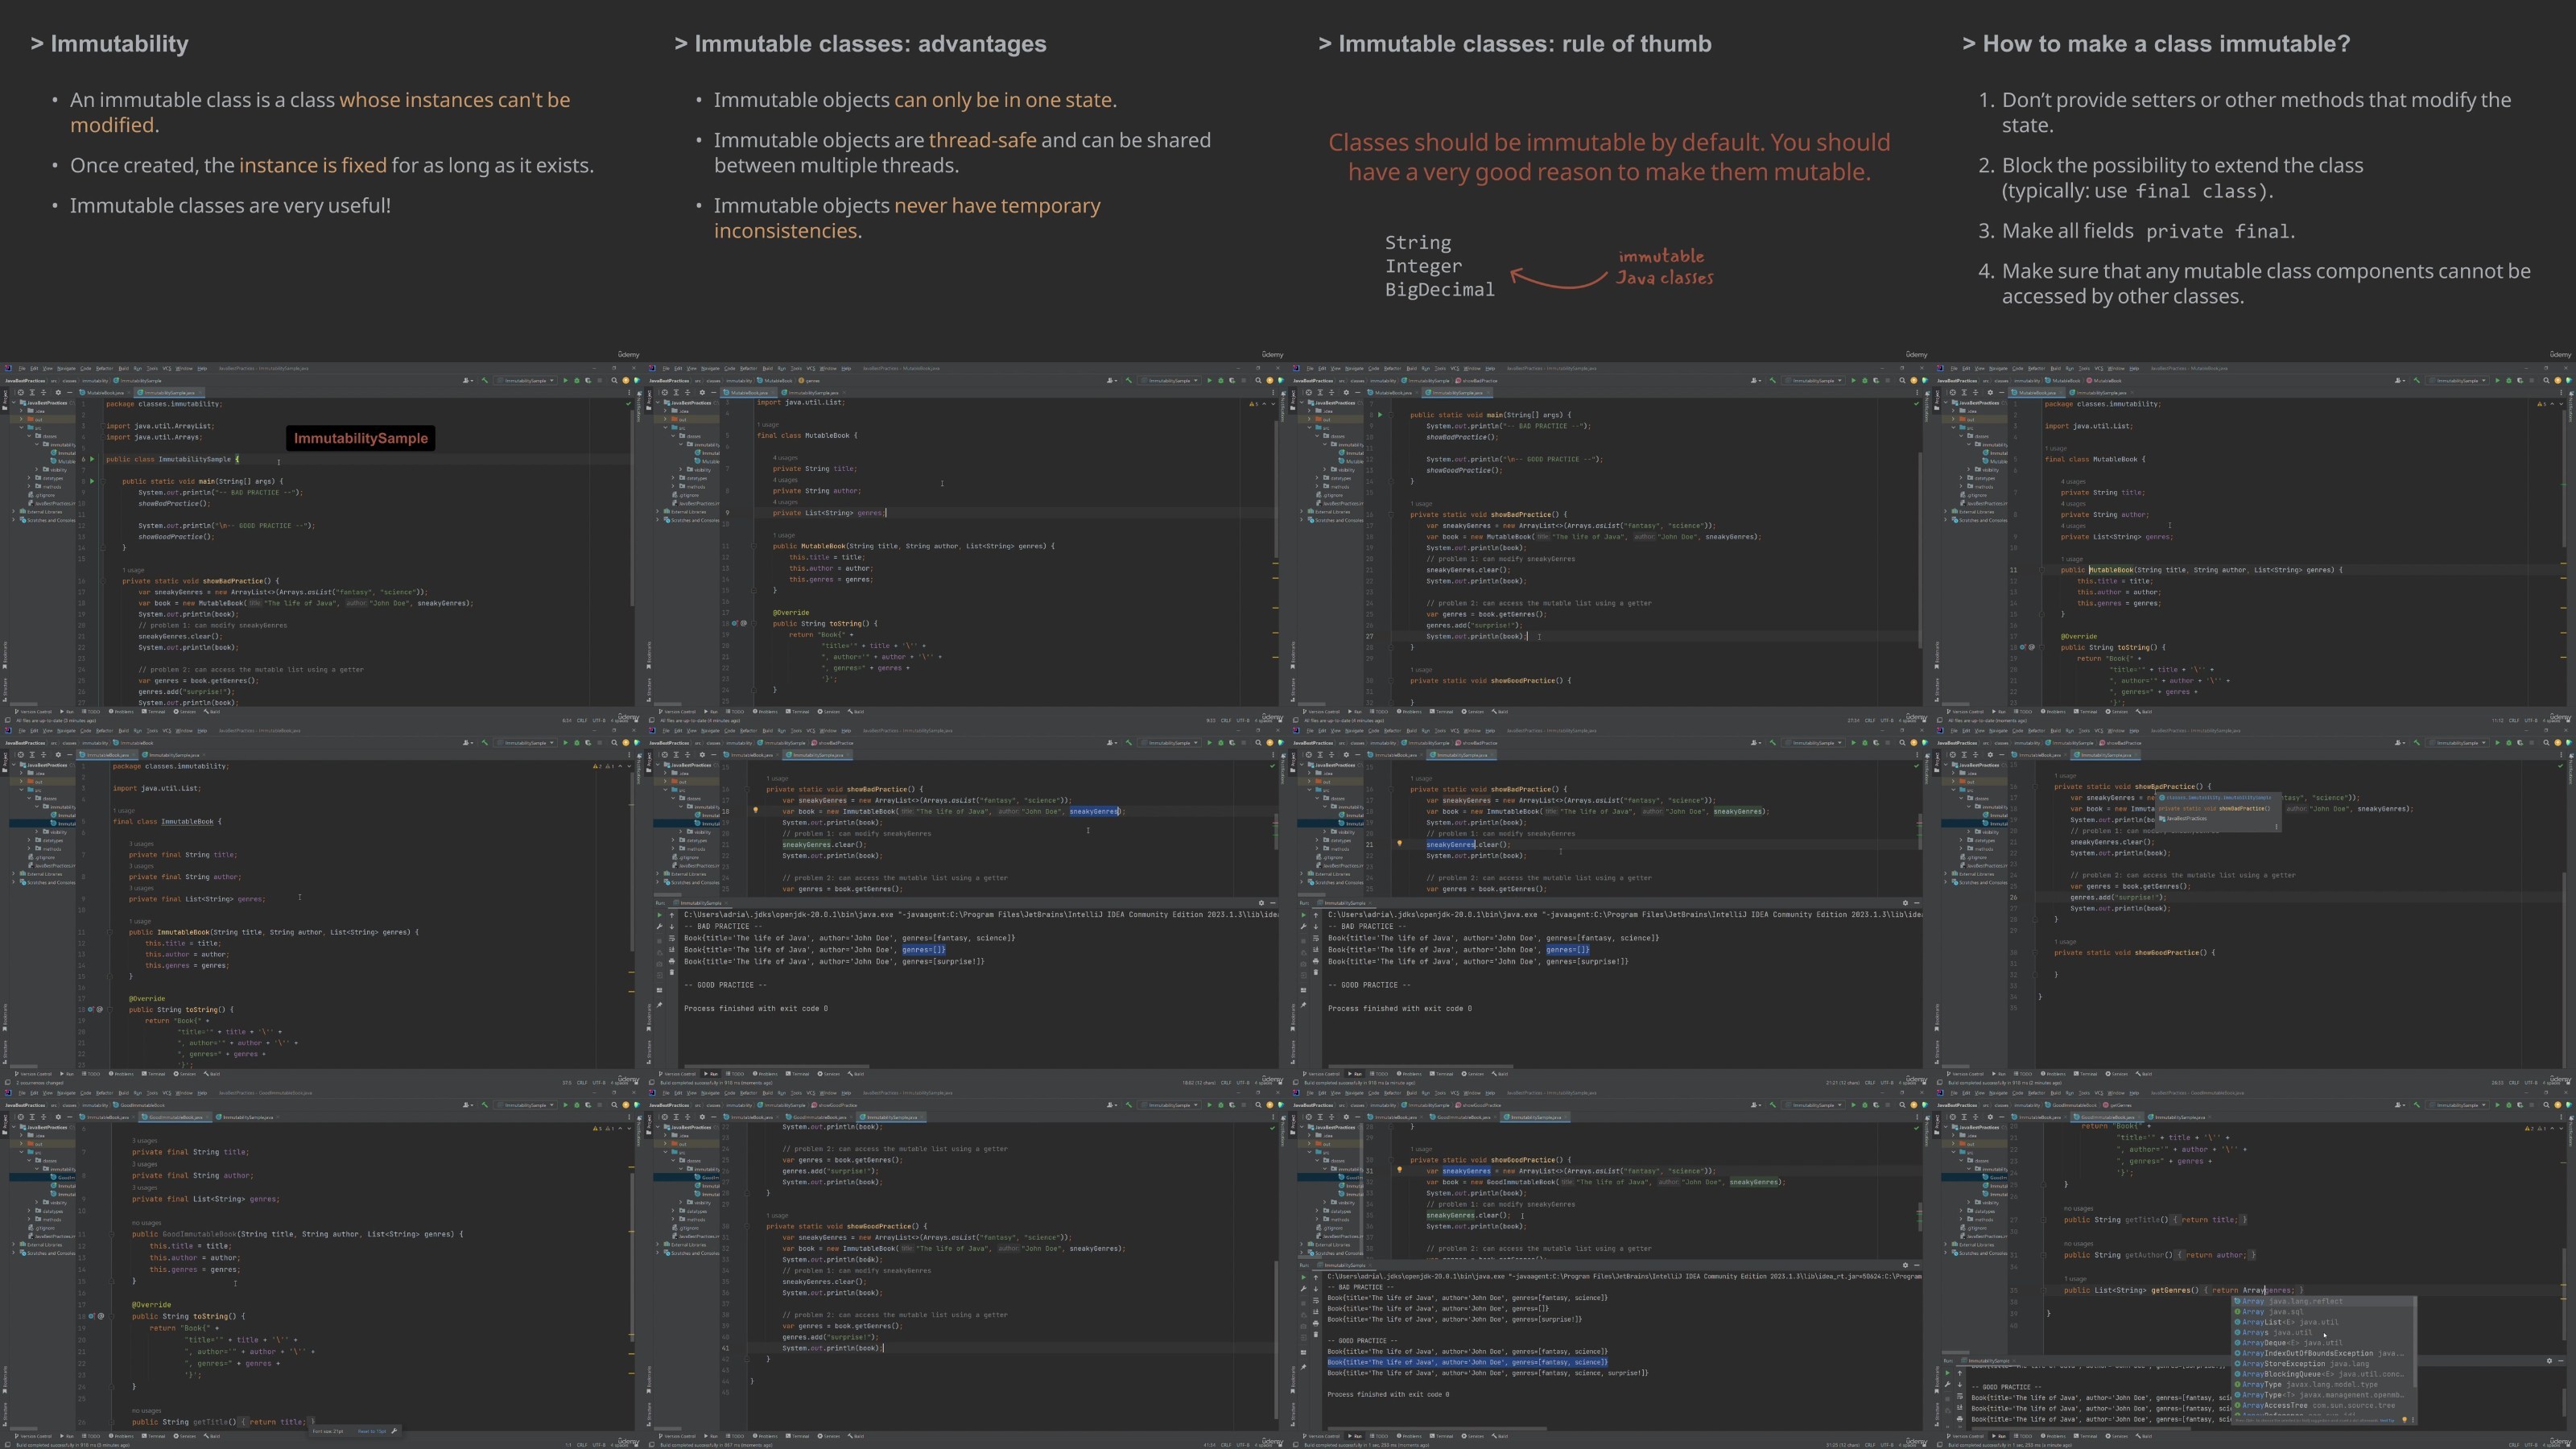The image size is (2576, 1449).
Task: Choose 'ArrayDeque<E>' autocomplete suggestion
Action: [2324, 1343]
